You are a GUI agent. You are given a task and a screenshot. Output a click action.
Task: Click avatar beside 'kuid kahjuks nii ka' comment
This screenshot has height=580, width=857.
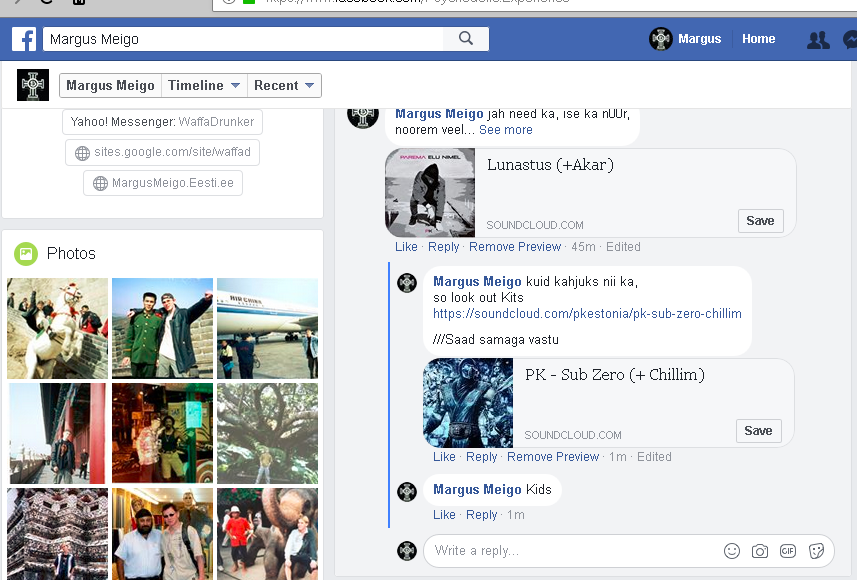[x=407, y=283]
